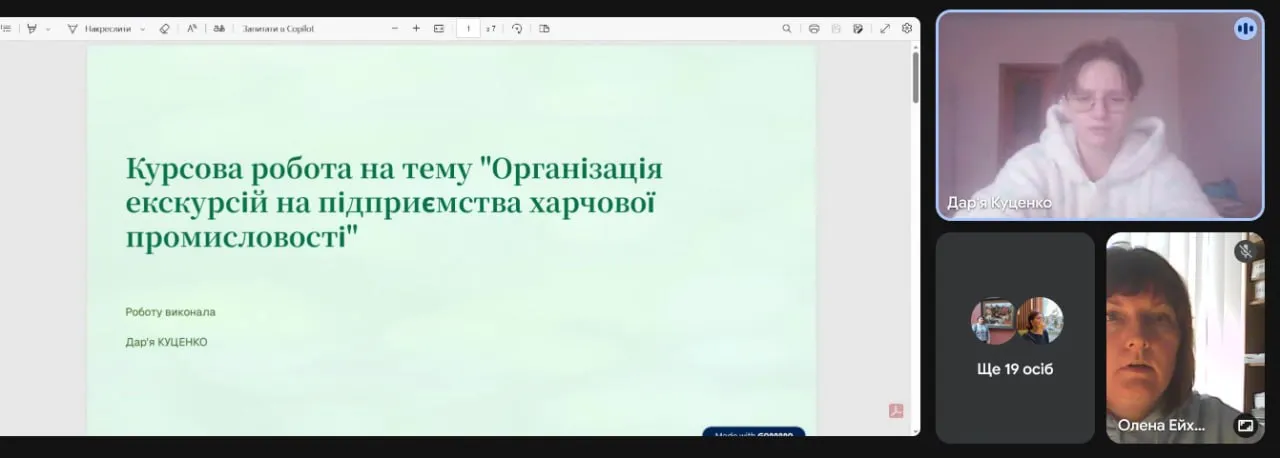Rotate the PDF page
Image resolution: width=1280 pixels, height=458 pixels.
(x=517, y=29)
